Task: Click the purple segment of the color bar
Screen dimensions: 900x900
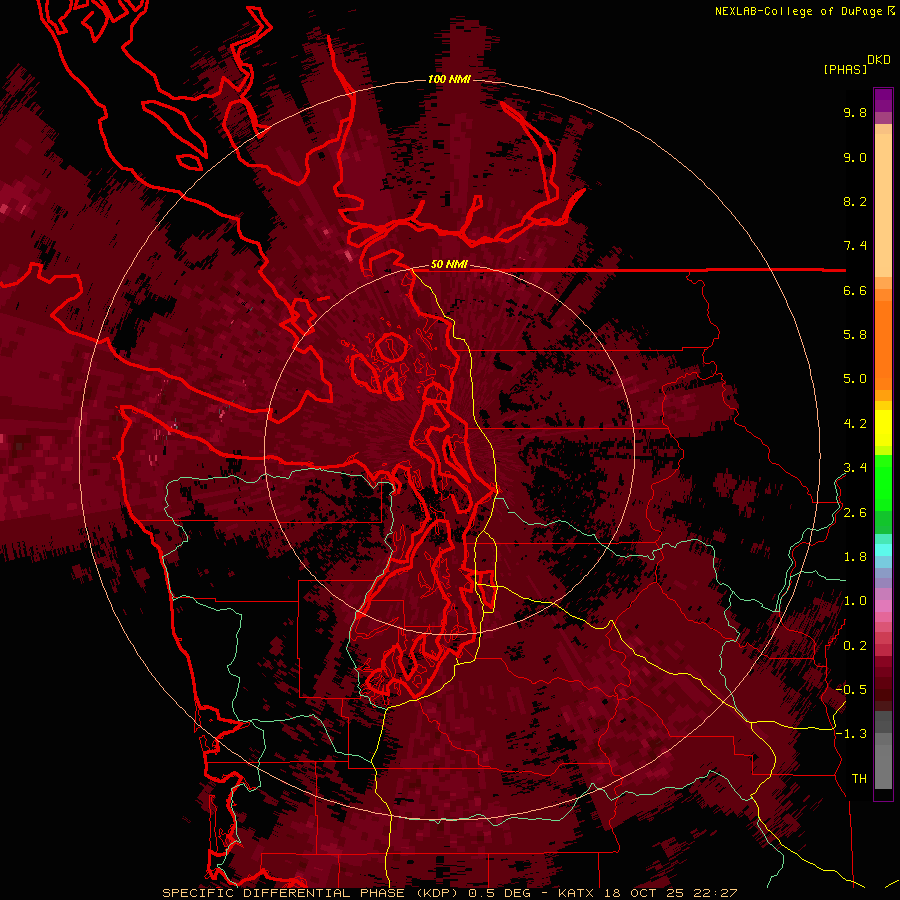Action: pyautogui.click(x=883, y=100)
